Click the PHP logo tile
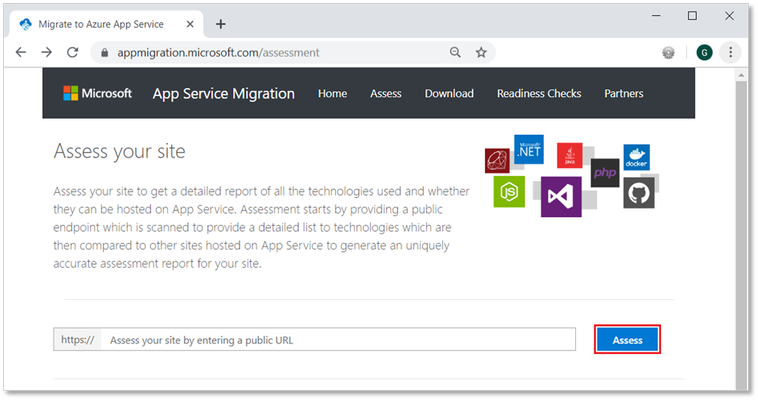758x400 pixels. point(605,173)
